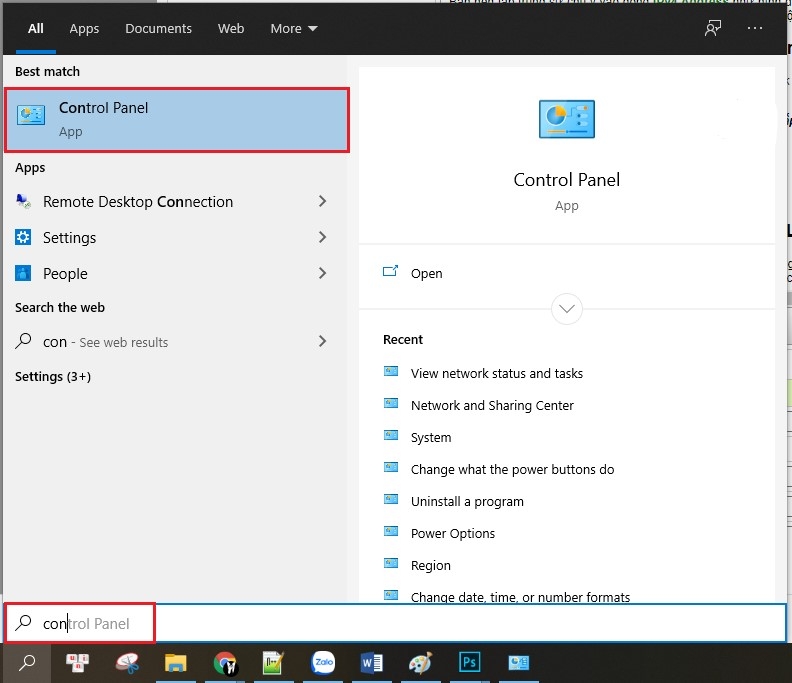Open Network and Sharing Center recent item
792x683 pixels.
pos(492,405)
